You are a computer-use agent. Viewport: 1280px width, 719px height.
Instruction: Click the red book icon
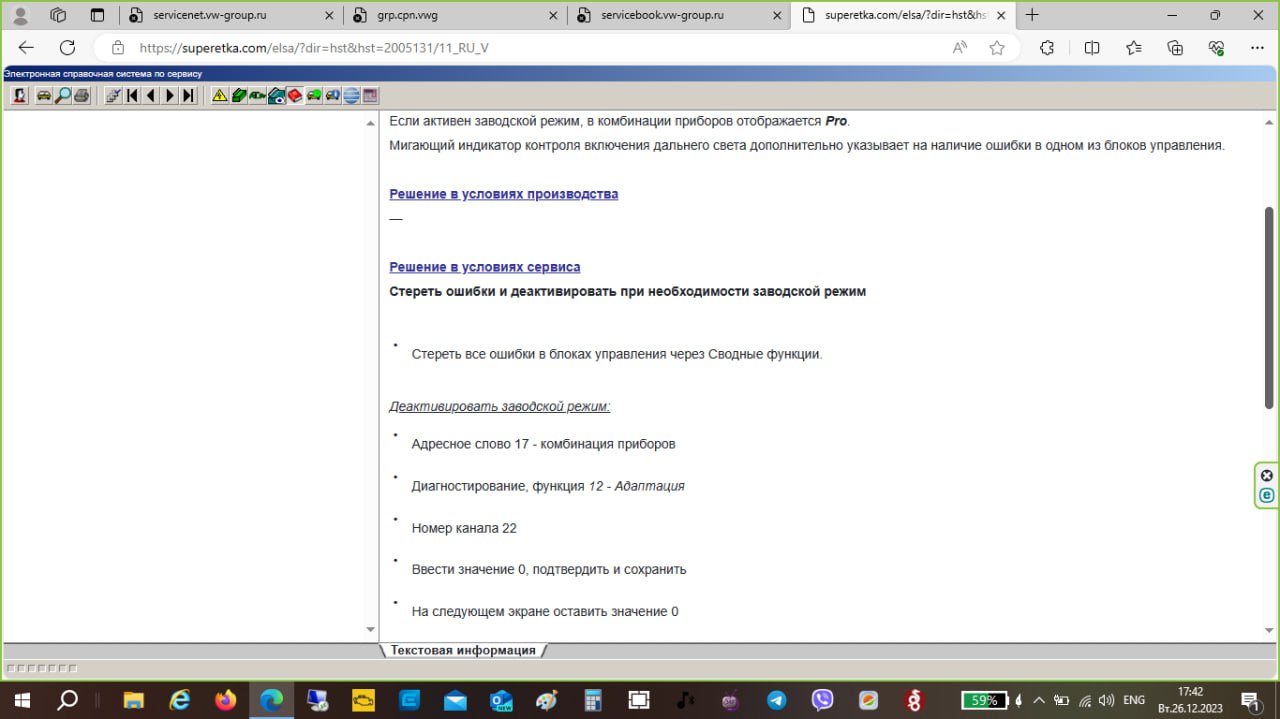(x=296, y=95)
